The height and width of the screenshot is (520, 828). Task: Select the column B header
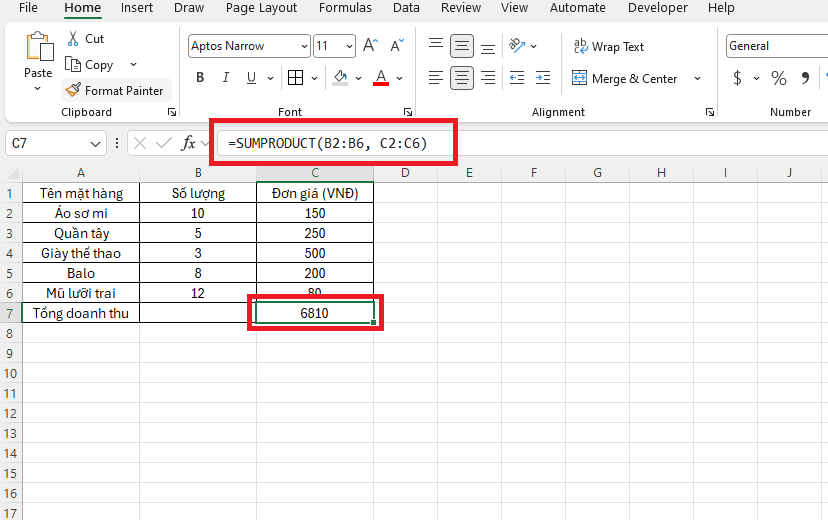point(198,173)
